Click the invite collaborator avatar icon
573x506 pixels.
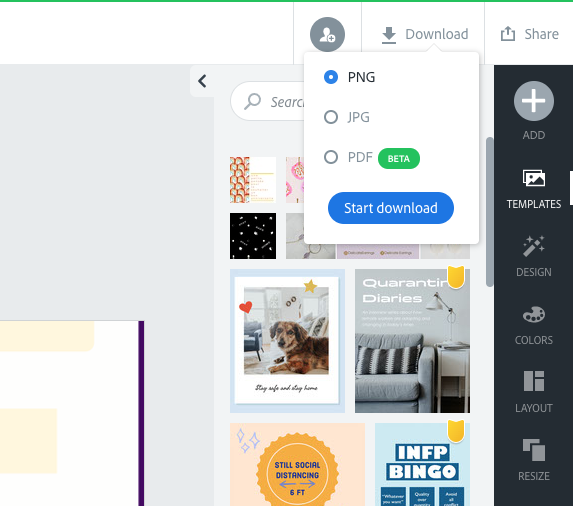click(x=327, y=34)
